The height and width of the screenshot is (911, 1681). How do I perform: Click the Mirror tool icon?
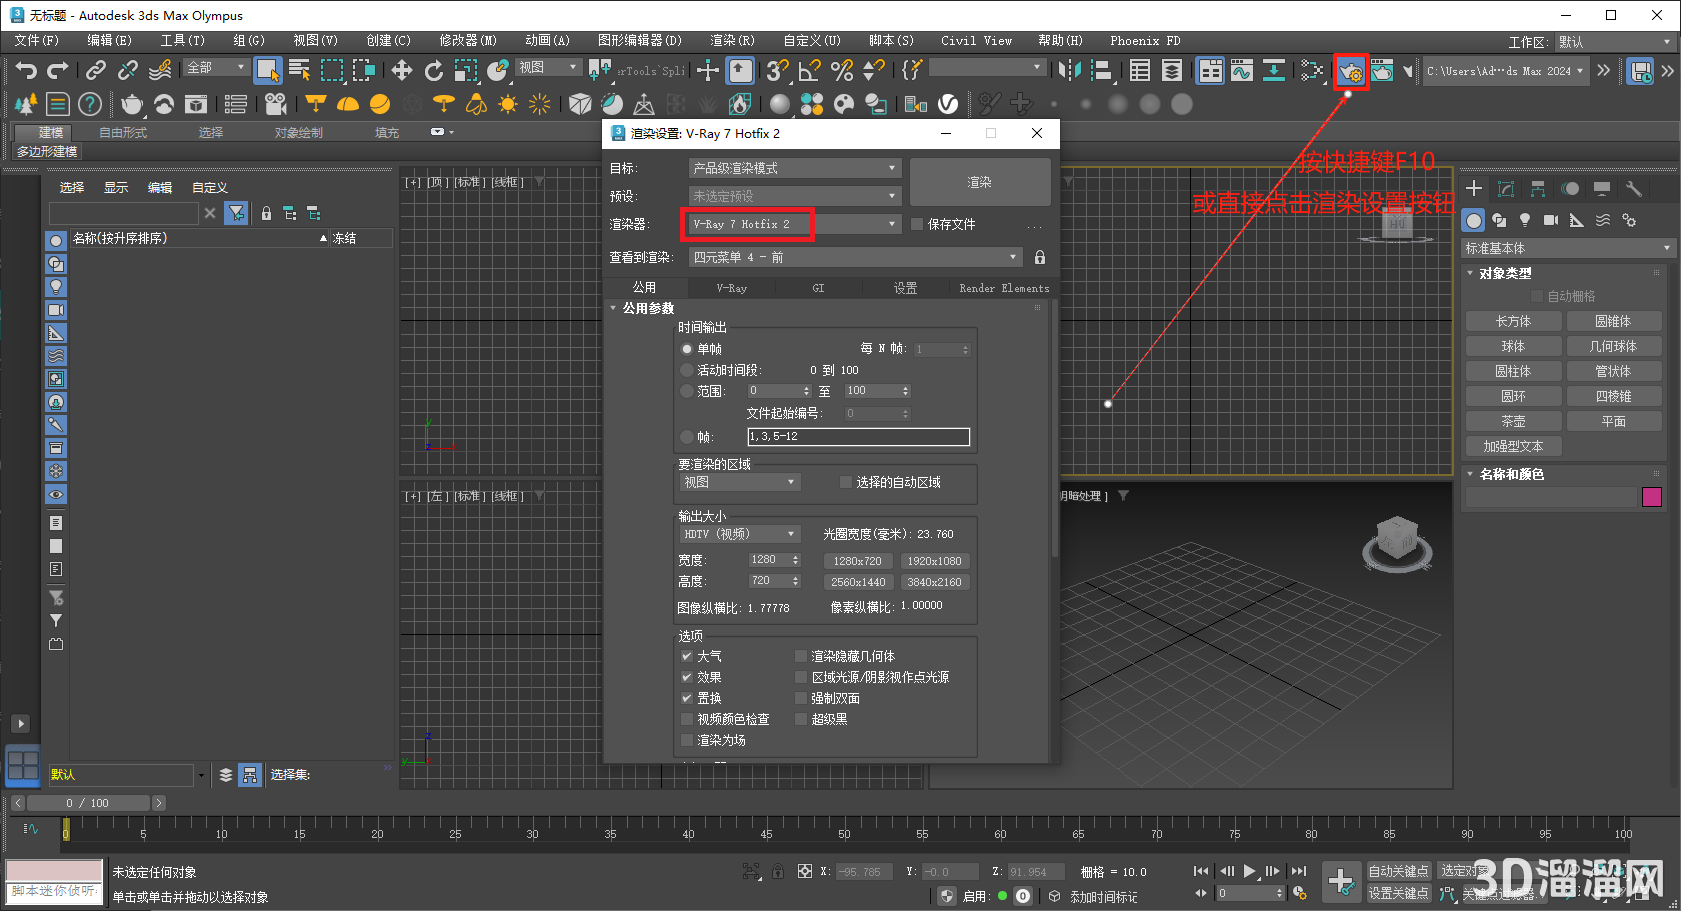tap(1069, 71)
